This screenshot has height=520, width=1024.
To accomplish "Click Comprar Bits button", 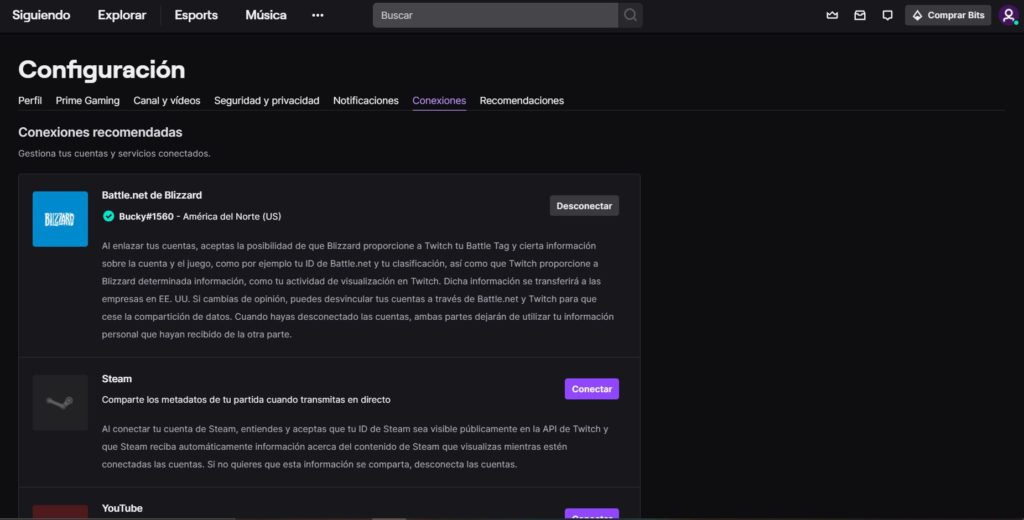I will coord(948,15).
